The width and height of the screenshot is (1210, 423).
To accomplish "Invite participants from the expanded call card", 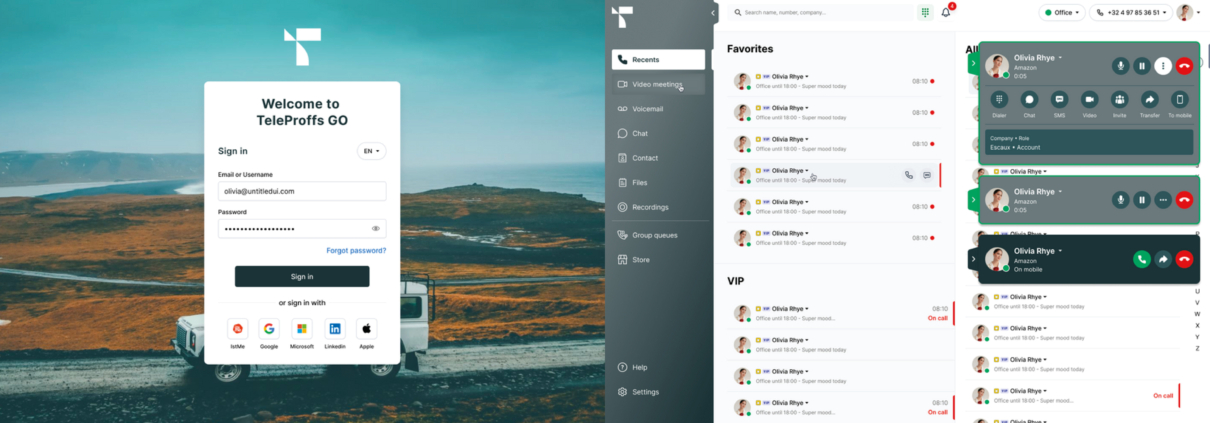I will click(x=1119, y=99).
